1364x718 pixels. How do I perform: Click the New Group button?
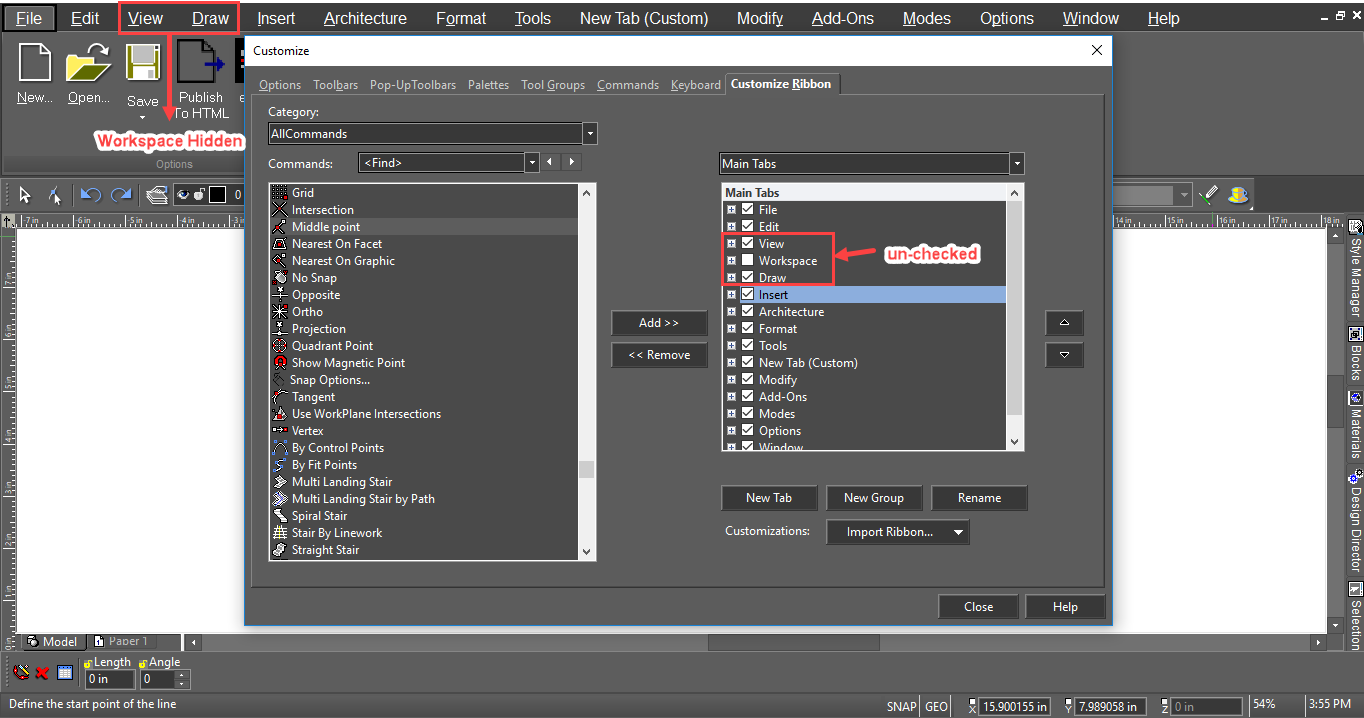point(873,498)
